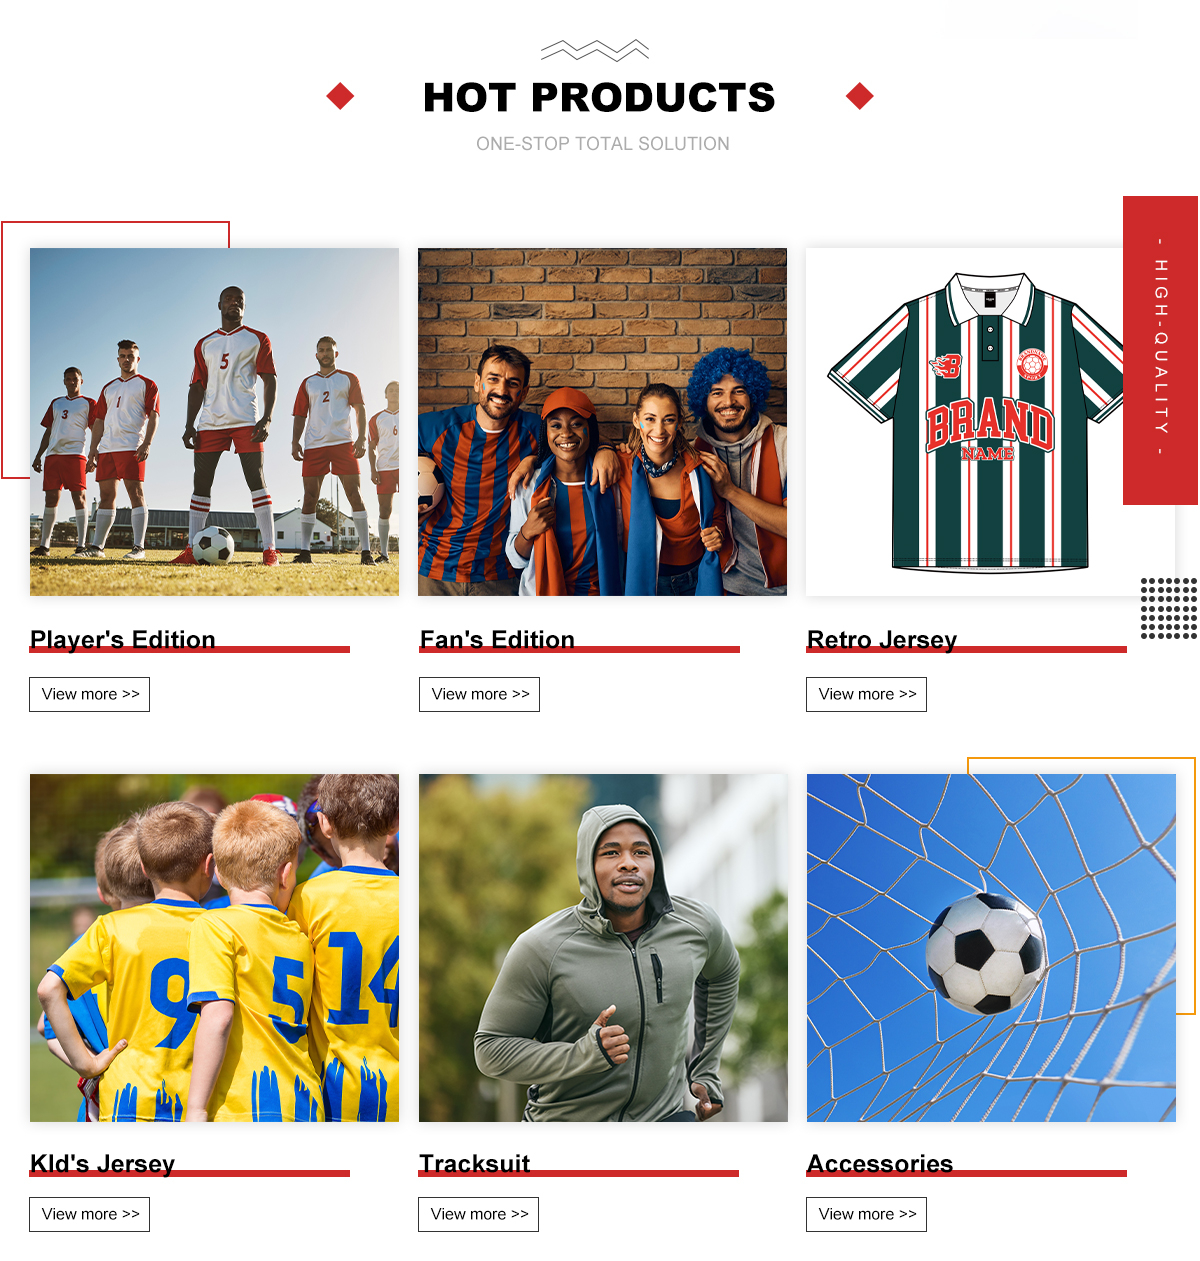Open the soccer ball in net photo

point(991,948)
